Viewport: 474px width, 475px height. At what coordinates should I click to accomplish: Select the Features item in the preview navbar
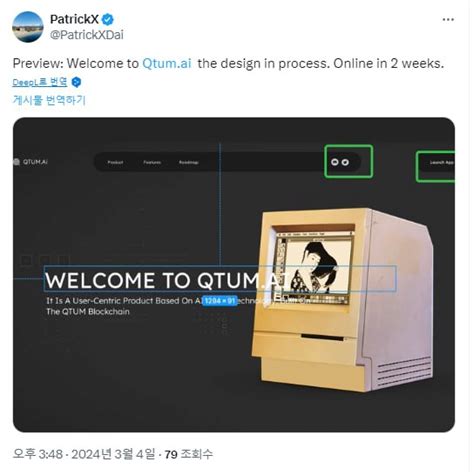point(152,162)
